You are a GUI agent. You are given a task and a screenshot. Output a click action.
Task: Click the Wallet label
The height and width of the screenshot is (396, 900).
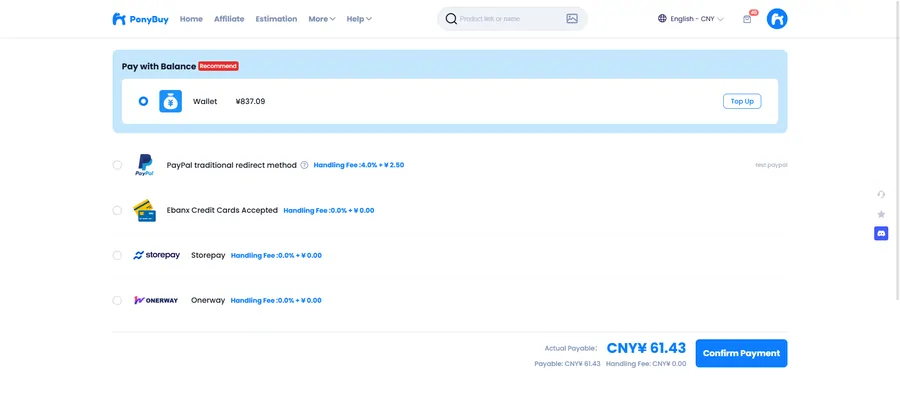coord(205,101)
